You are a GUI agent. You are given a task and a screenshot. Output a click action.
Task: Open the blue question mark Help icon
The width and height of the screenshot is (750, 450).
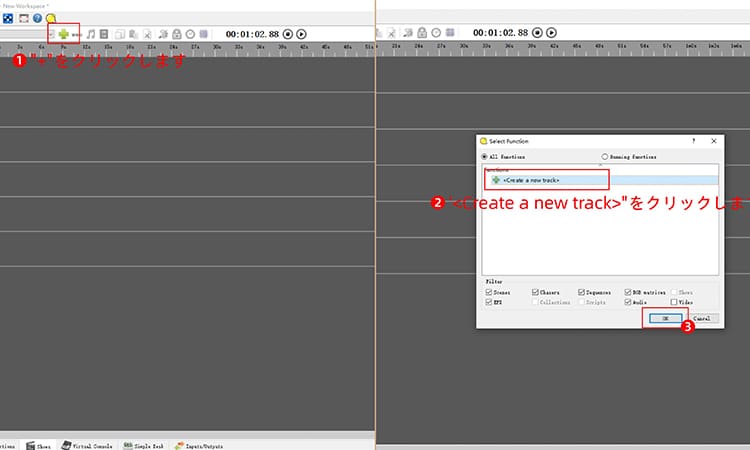[x=37, y=18]
